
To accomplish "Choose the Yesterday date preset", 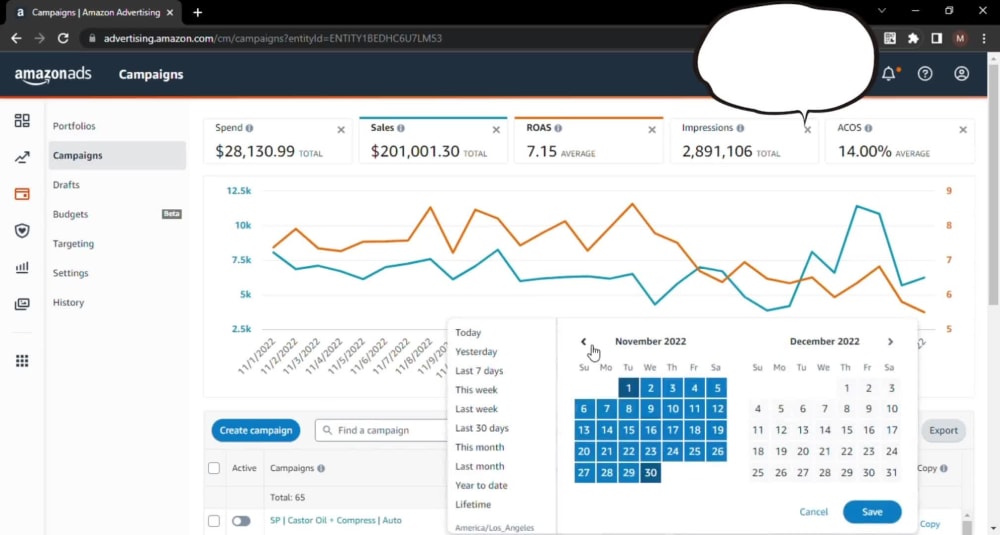I will (476, 352).
